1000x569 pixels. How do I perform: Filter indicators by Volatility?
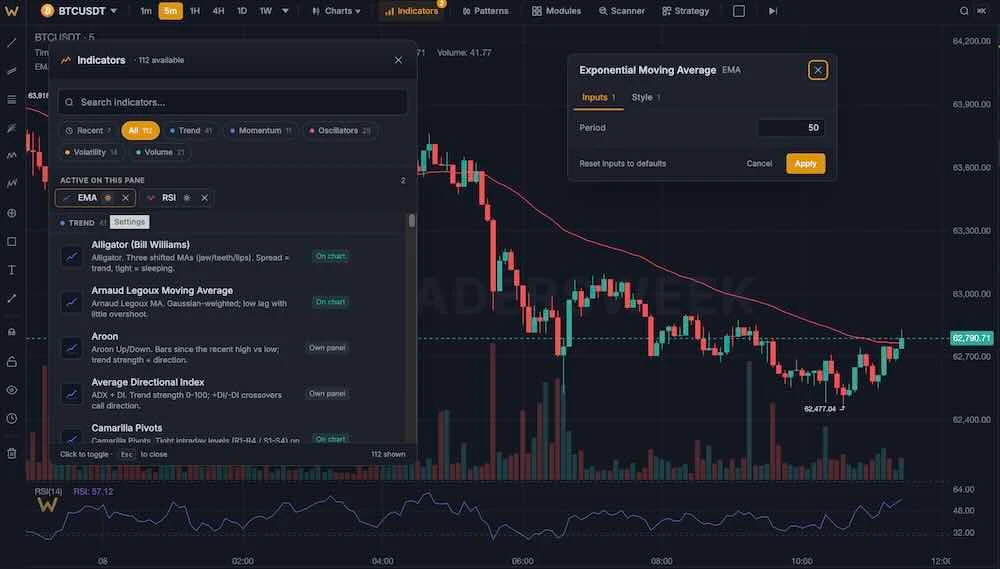[91, 152]
